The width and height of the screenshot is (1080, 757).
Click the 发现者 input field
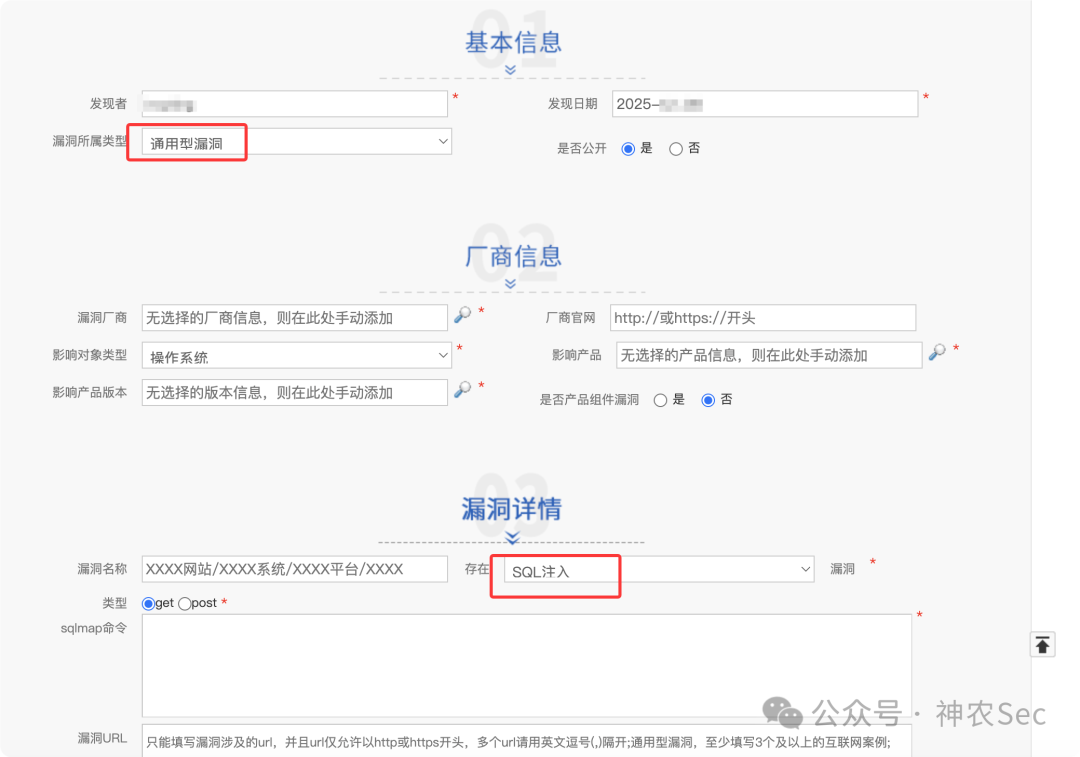click(x=295, y=103)
